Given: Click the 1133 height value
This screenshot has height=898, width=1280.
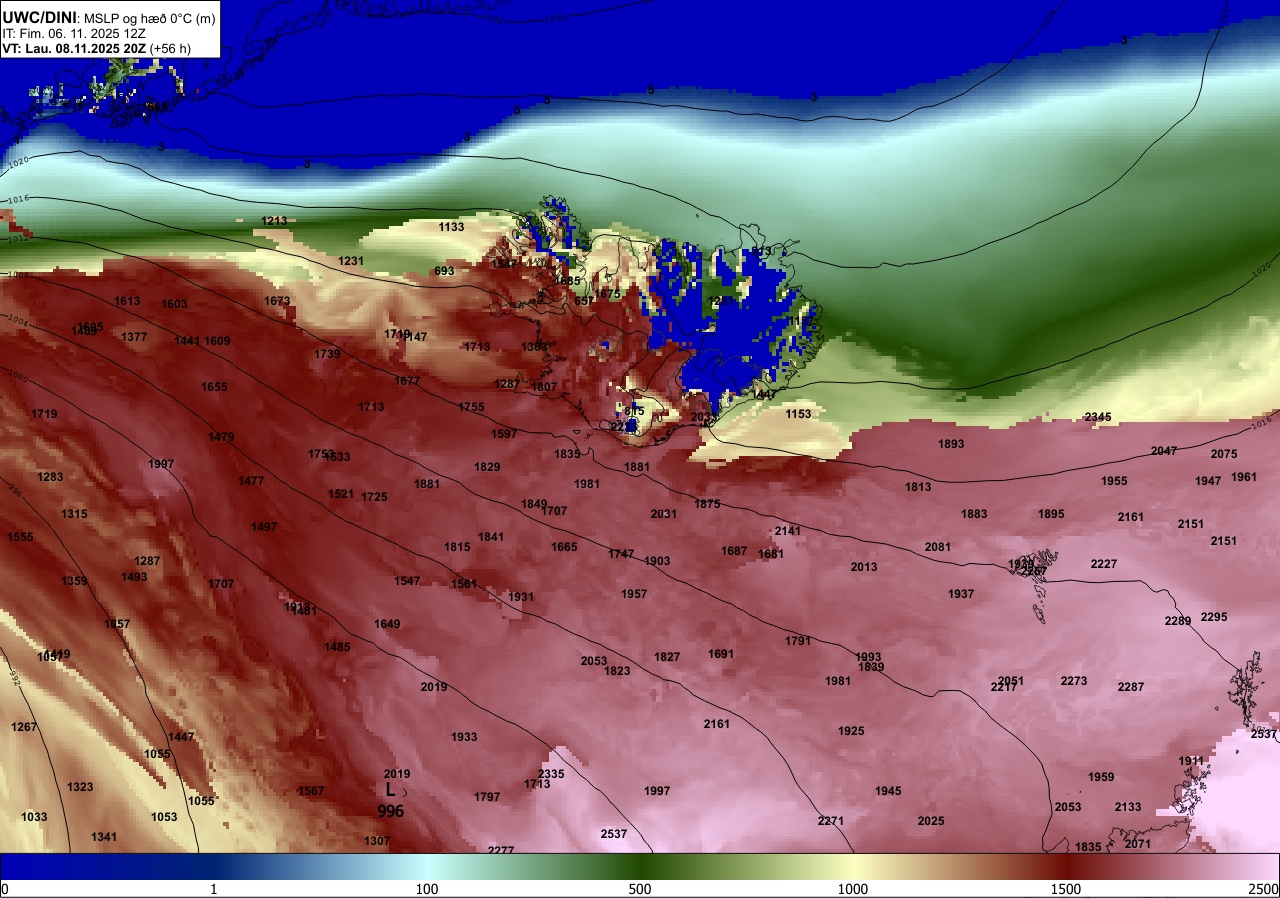Looking at the screenshot, I should [451, 227].
